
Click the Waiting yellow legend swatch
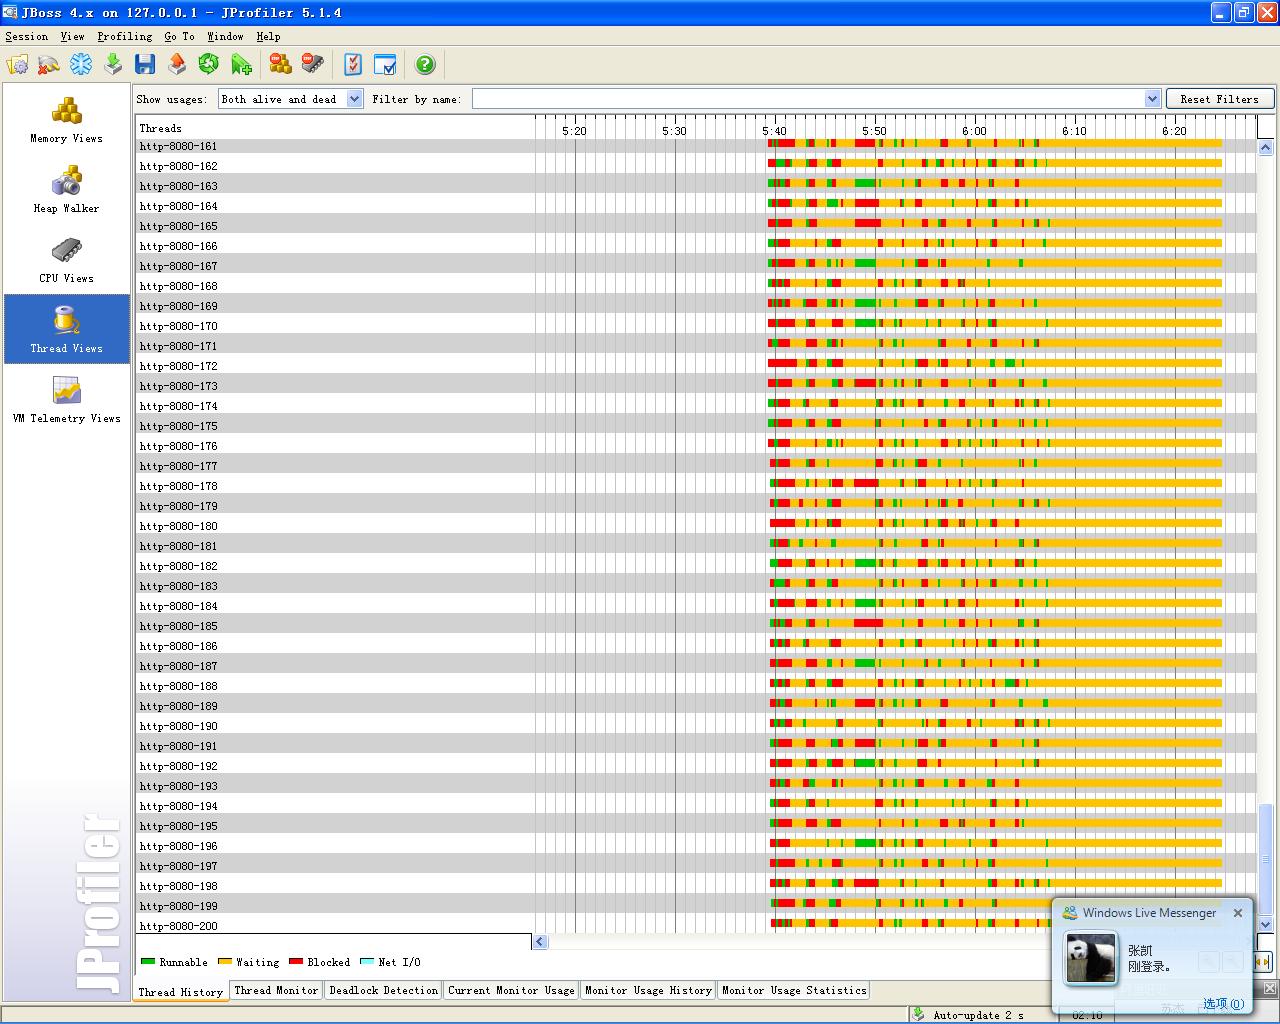tap(225, 962)
